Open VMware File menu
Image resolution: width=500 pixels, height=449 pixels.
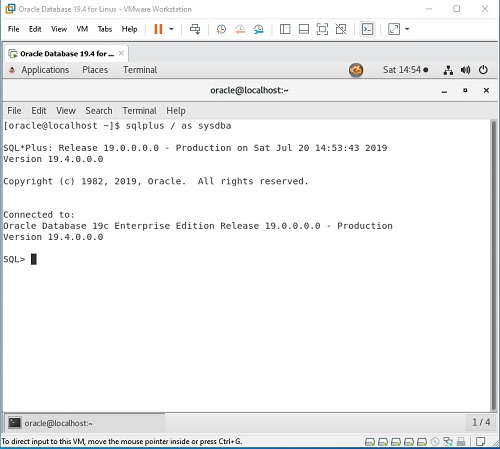14,29
